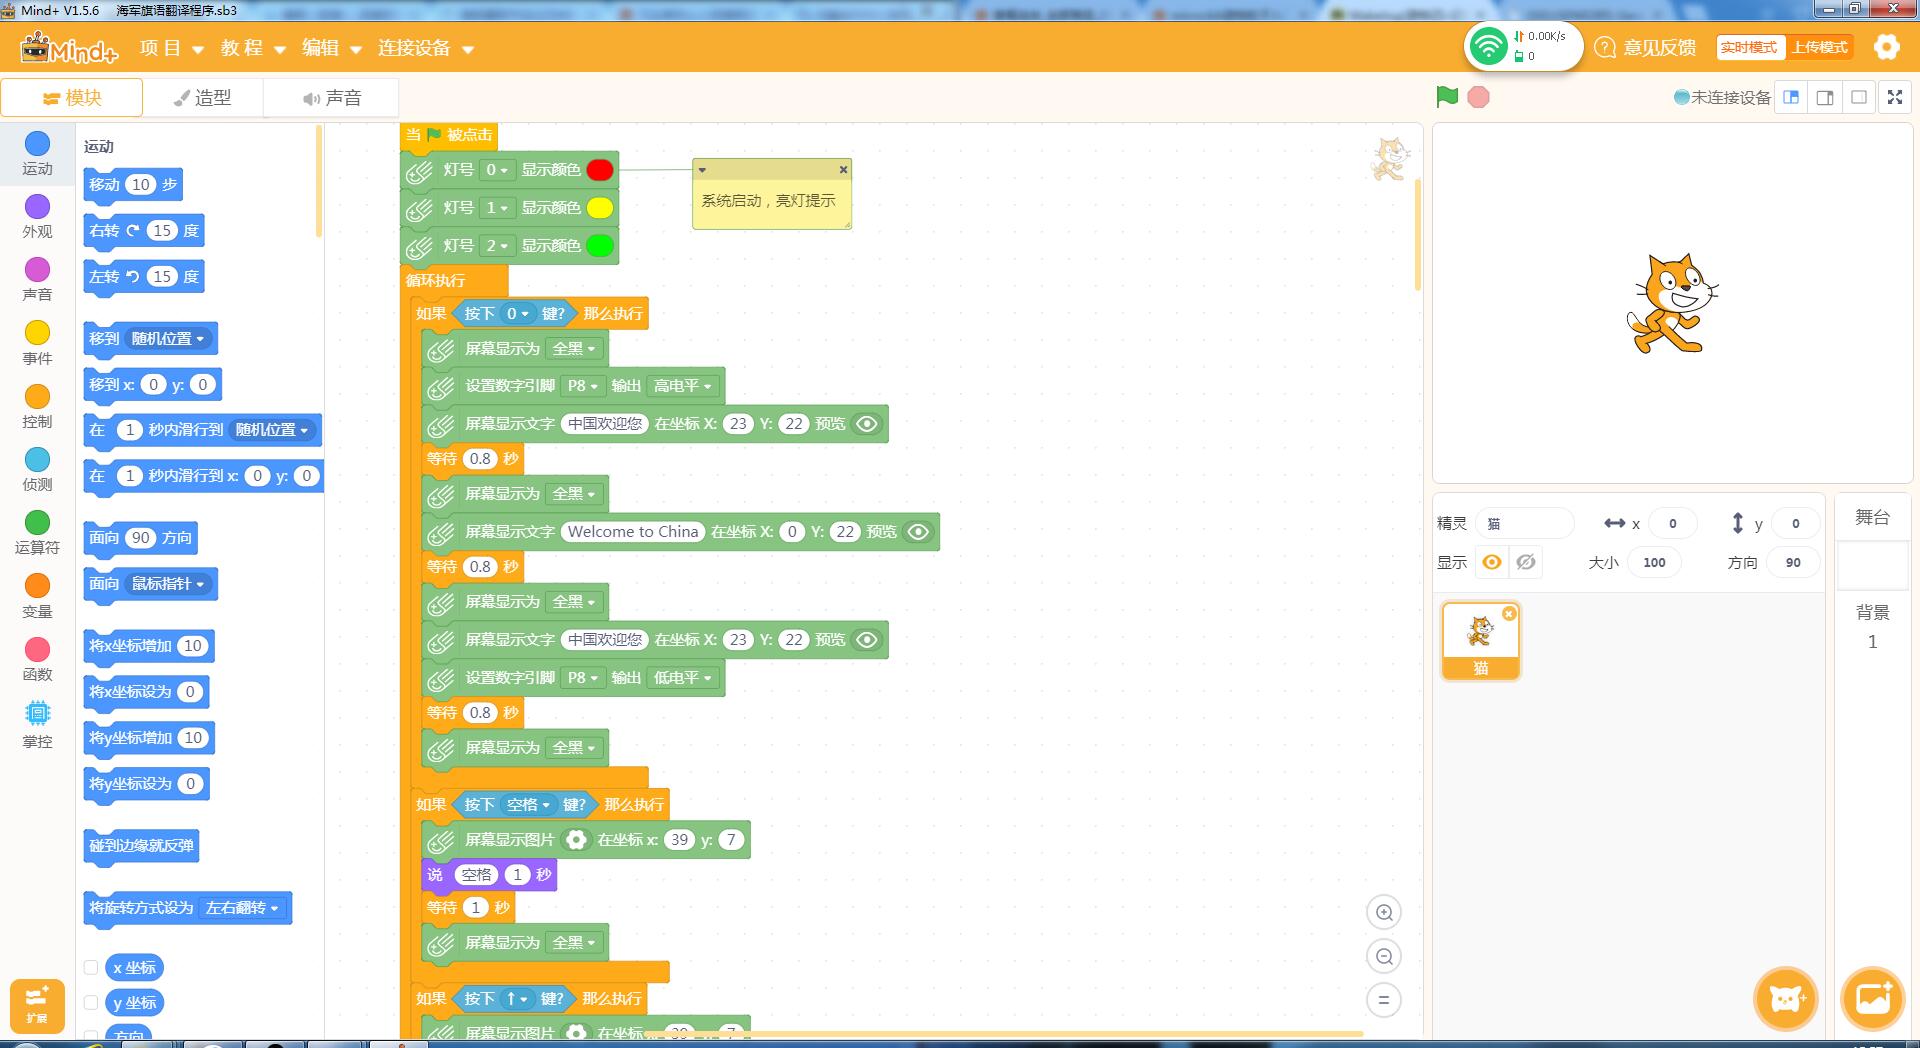Select the 运算符 operators category
Screen dimensions: 1920x1048
click(37, 533)
